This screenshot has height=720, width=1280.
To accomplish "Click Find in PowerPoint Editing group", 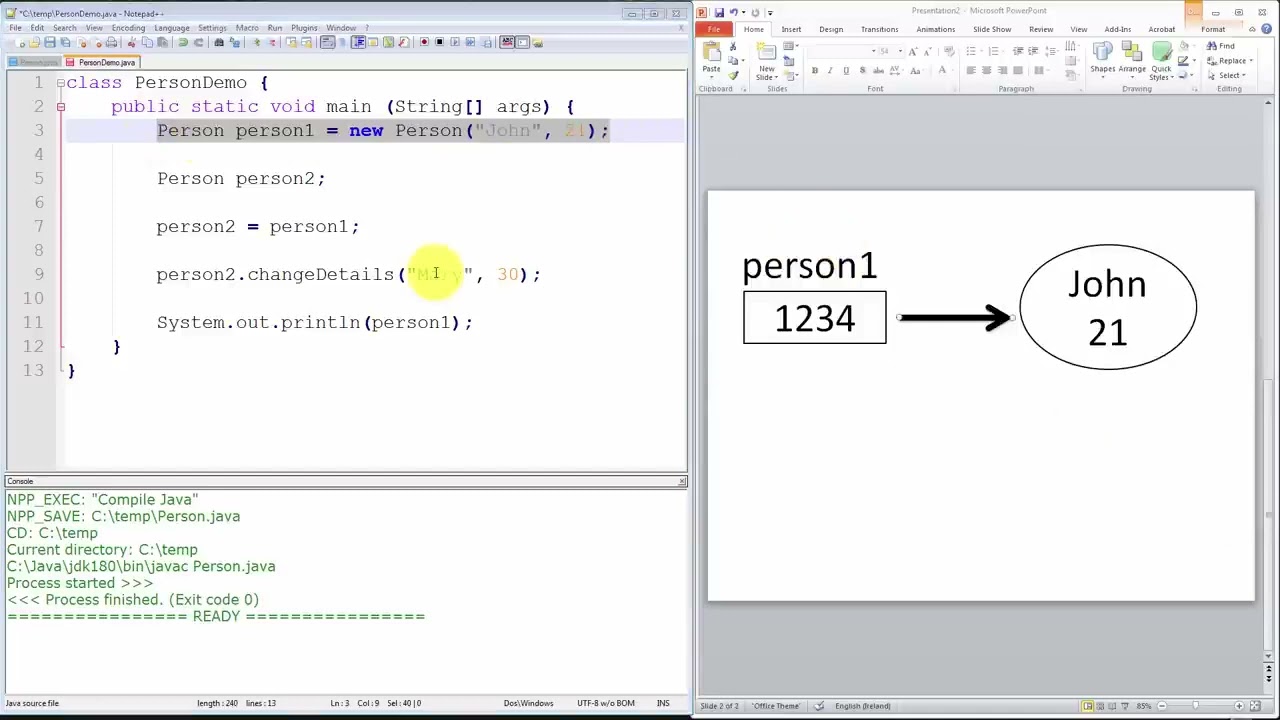I will pyautogui.click(x=1220, y=46).
